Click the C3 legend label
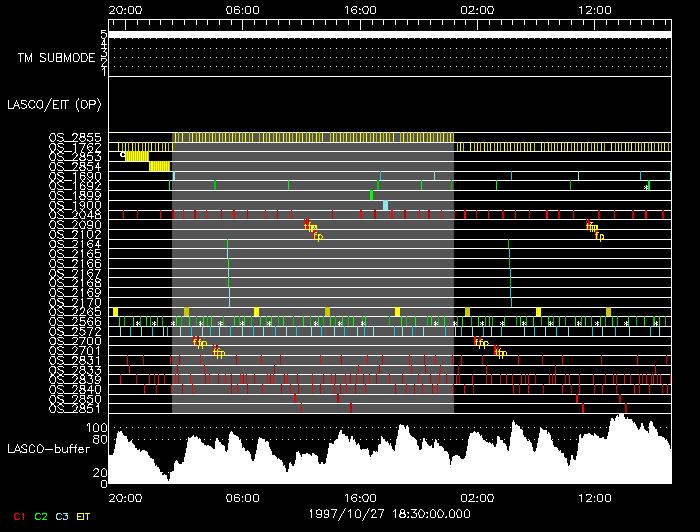Image resolution: width=700 pixels, height=532 pixels. tap(62, 516)
